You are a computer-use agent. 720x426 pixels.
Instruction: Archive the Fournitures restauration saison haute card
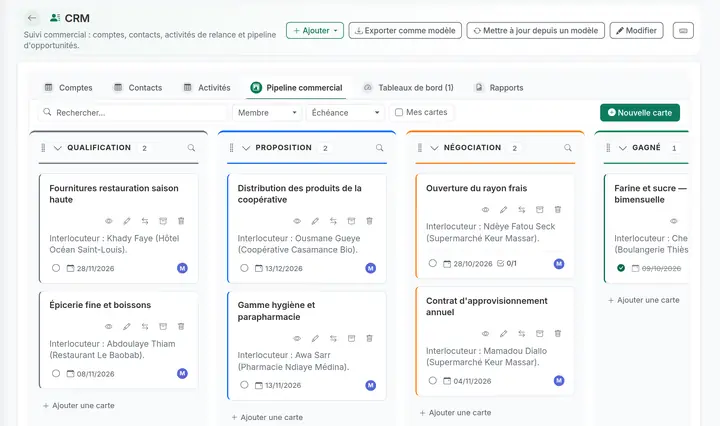tap(163, 221)
